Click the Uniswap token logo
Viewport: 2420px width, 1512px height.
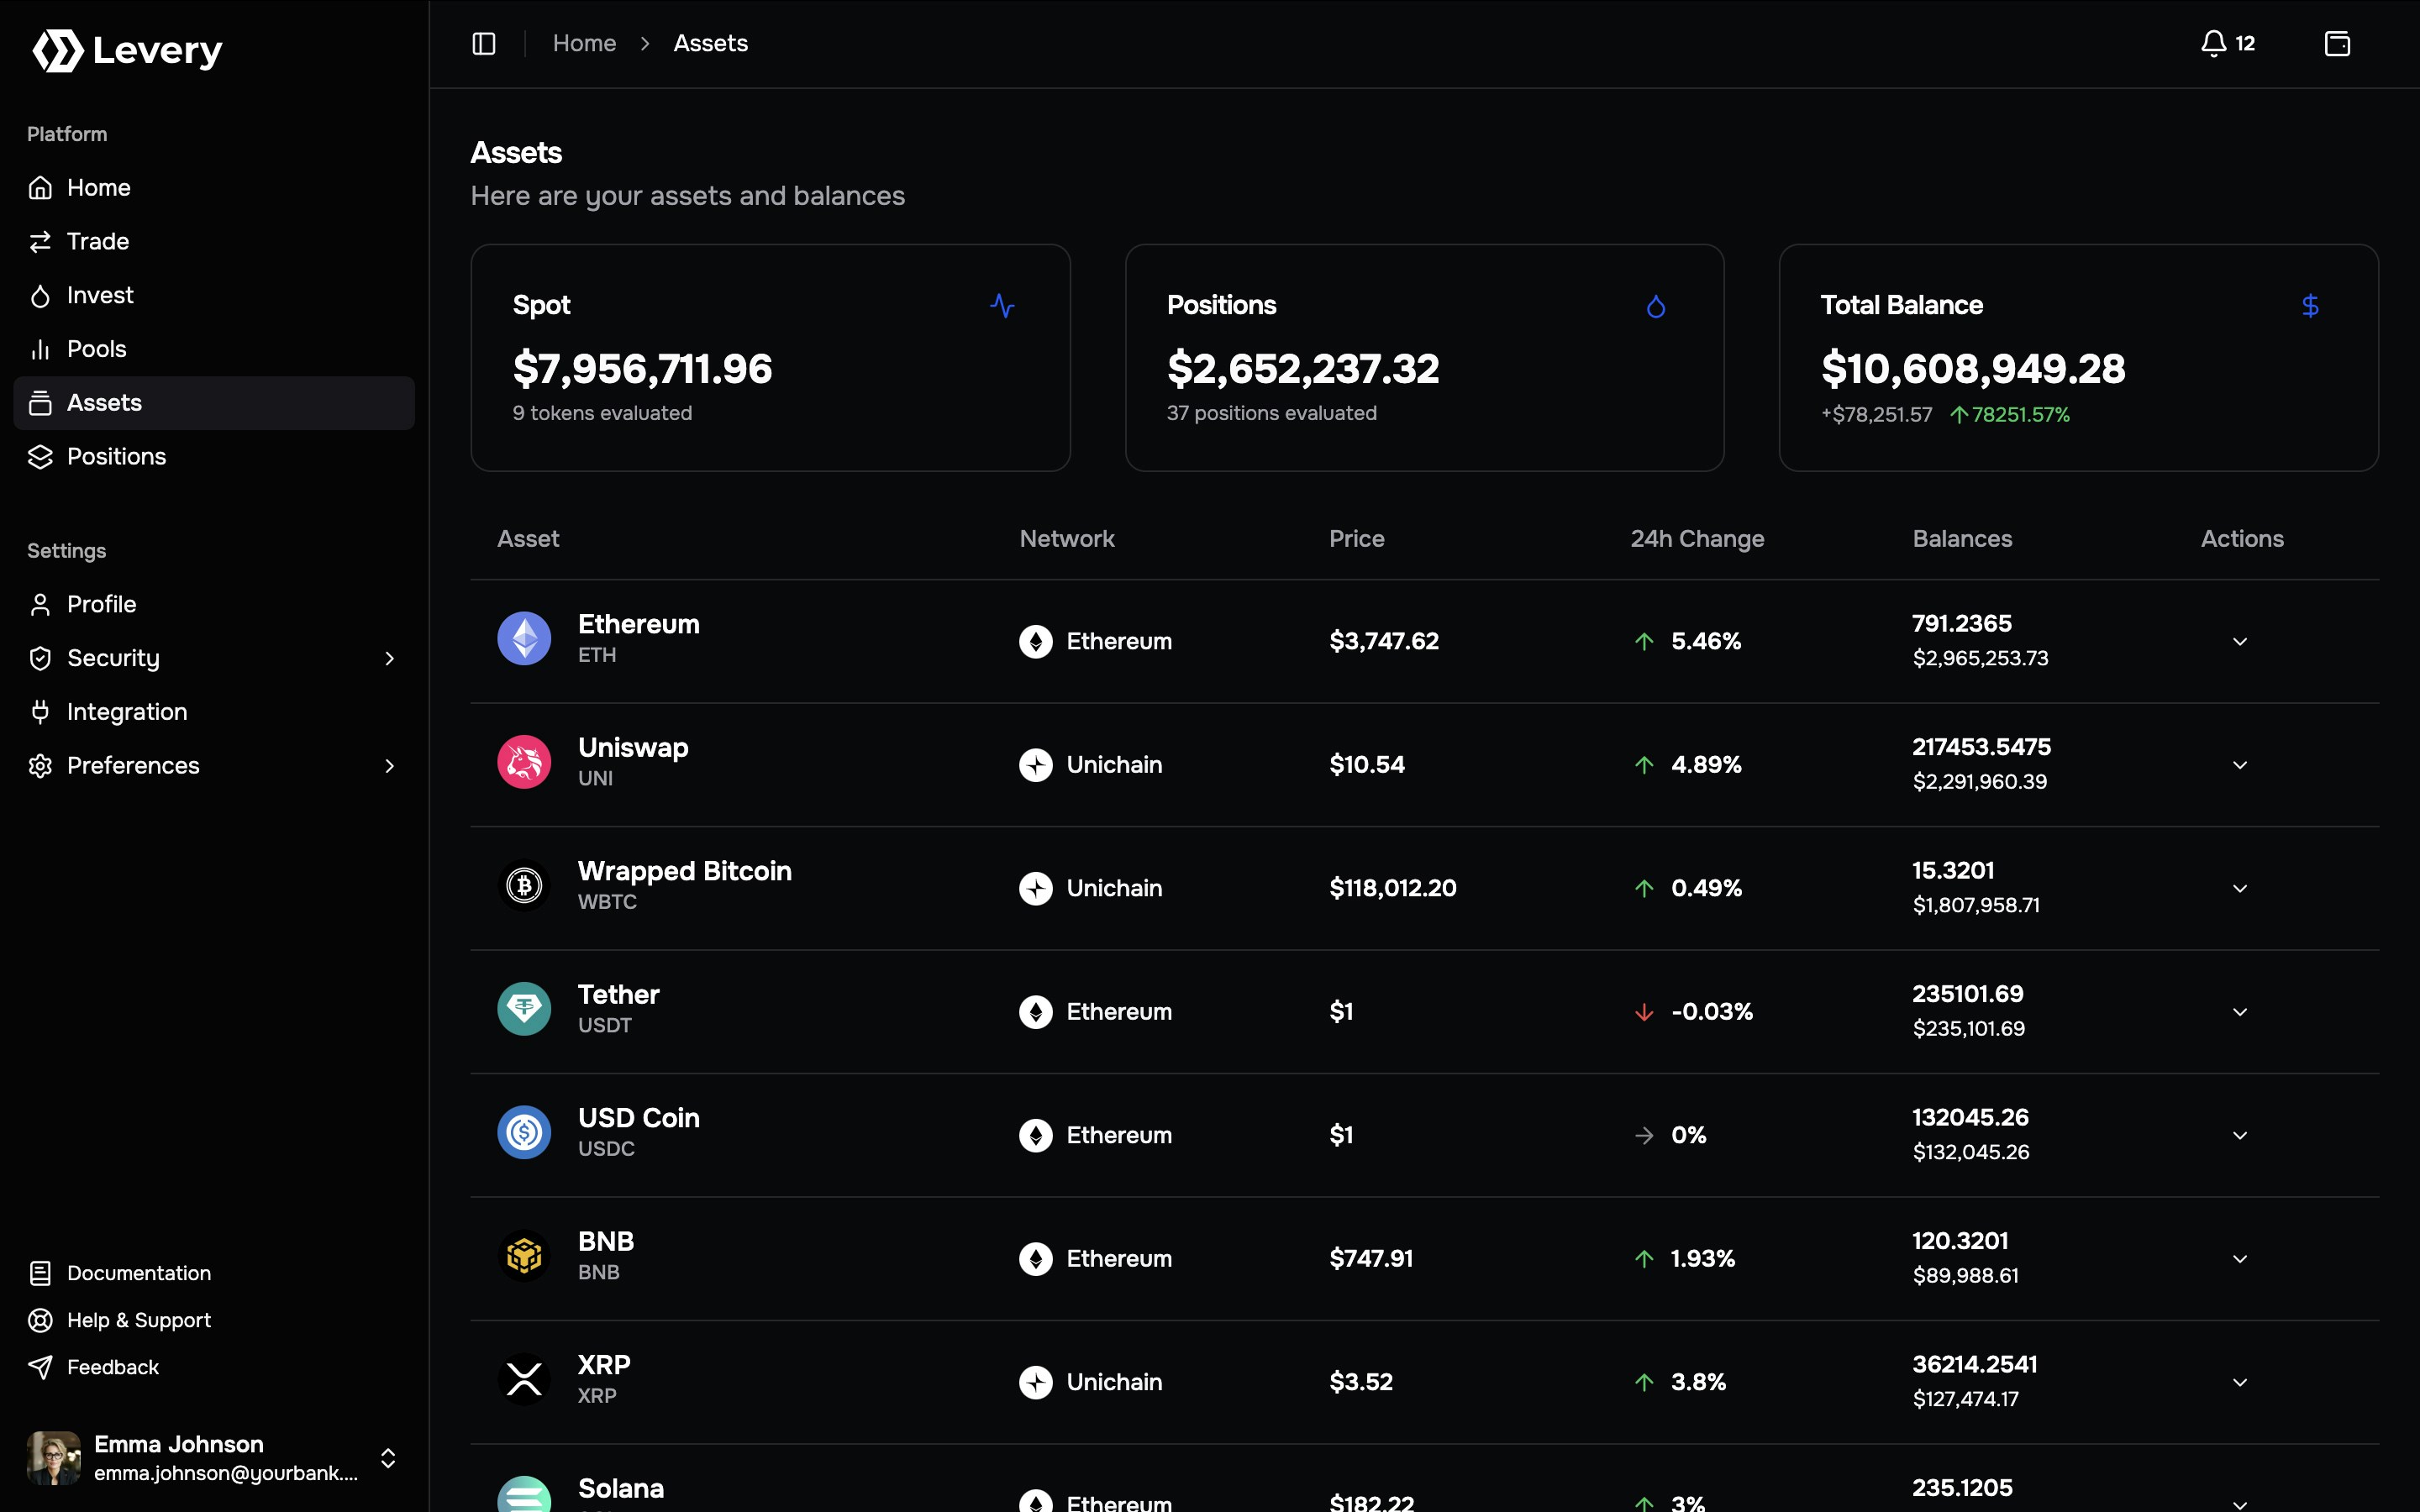[x=524, y=762]
